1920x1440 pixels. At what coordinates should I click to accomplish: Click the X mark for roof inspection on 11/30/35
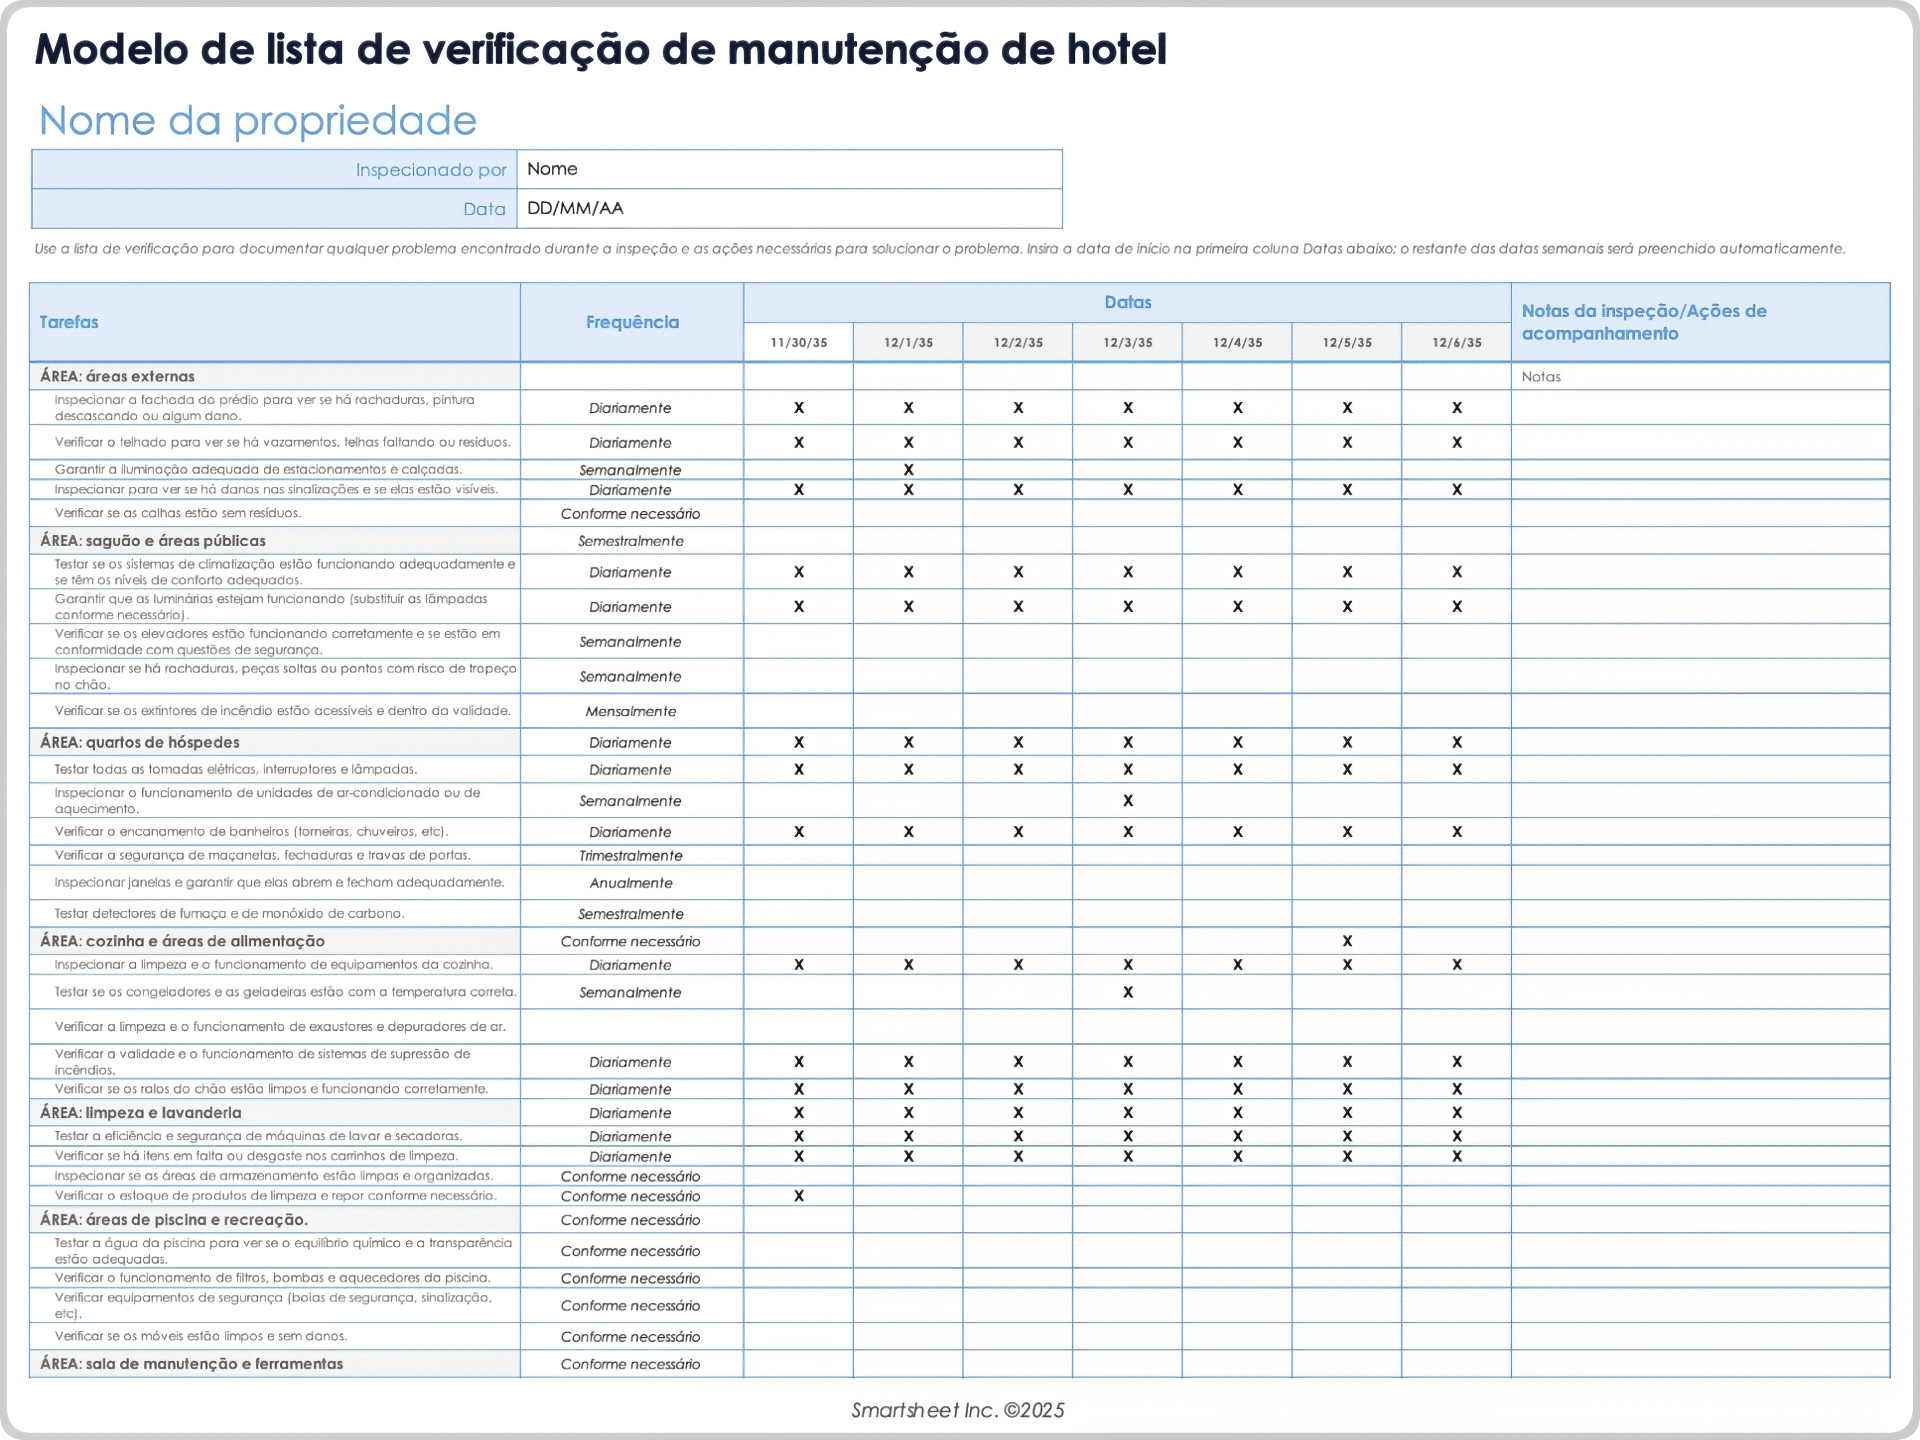point(798,442)
